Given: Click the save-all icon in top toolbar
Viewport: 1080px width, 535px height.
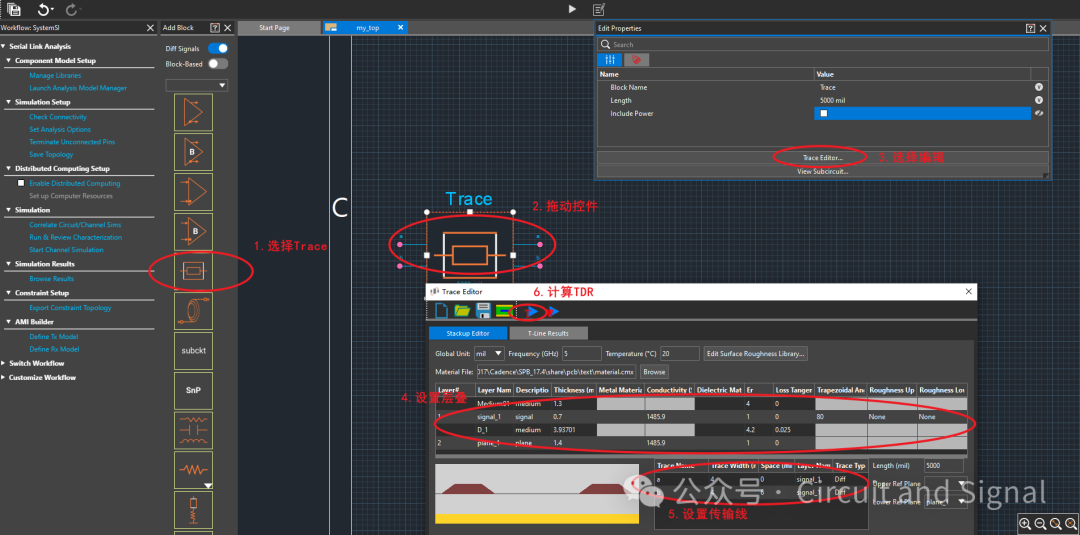Looking at the screenshot, I should point(14,10).
